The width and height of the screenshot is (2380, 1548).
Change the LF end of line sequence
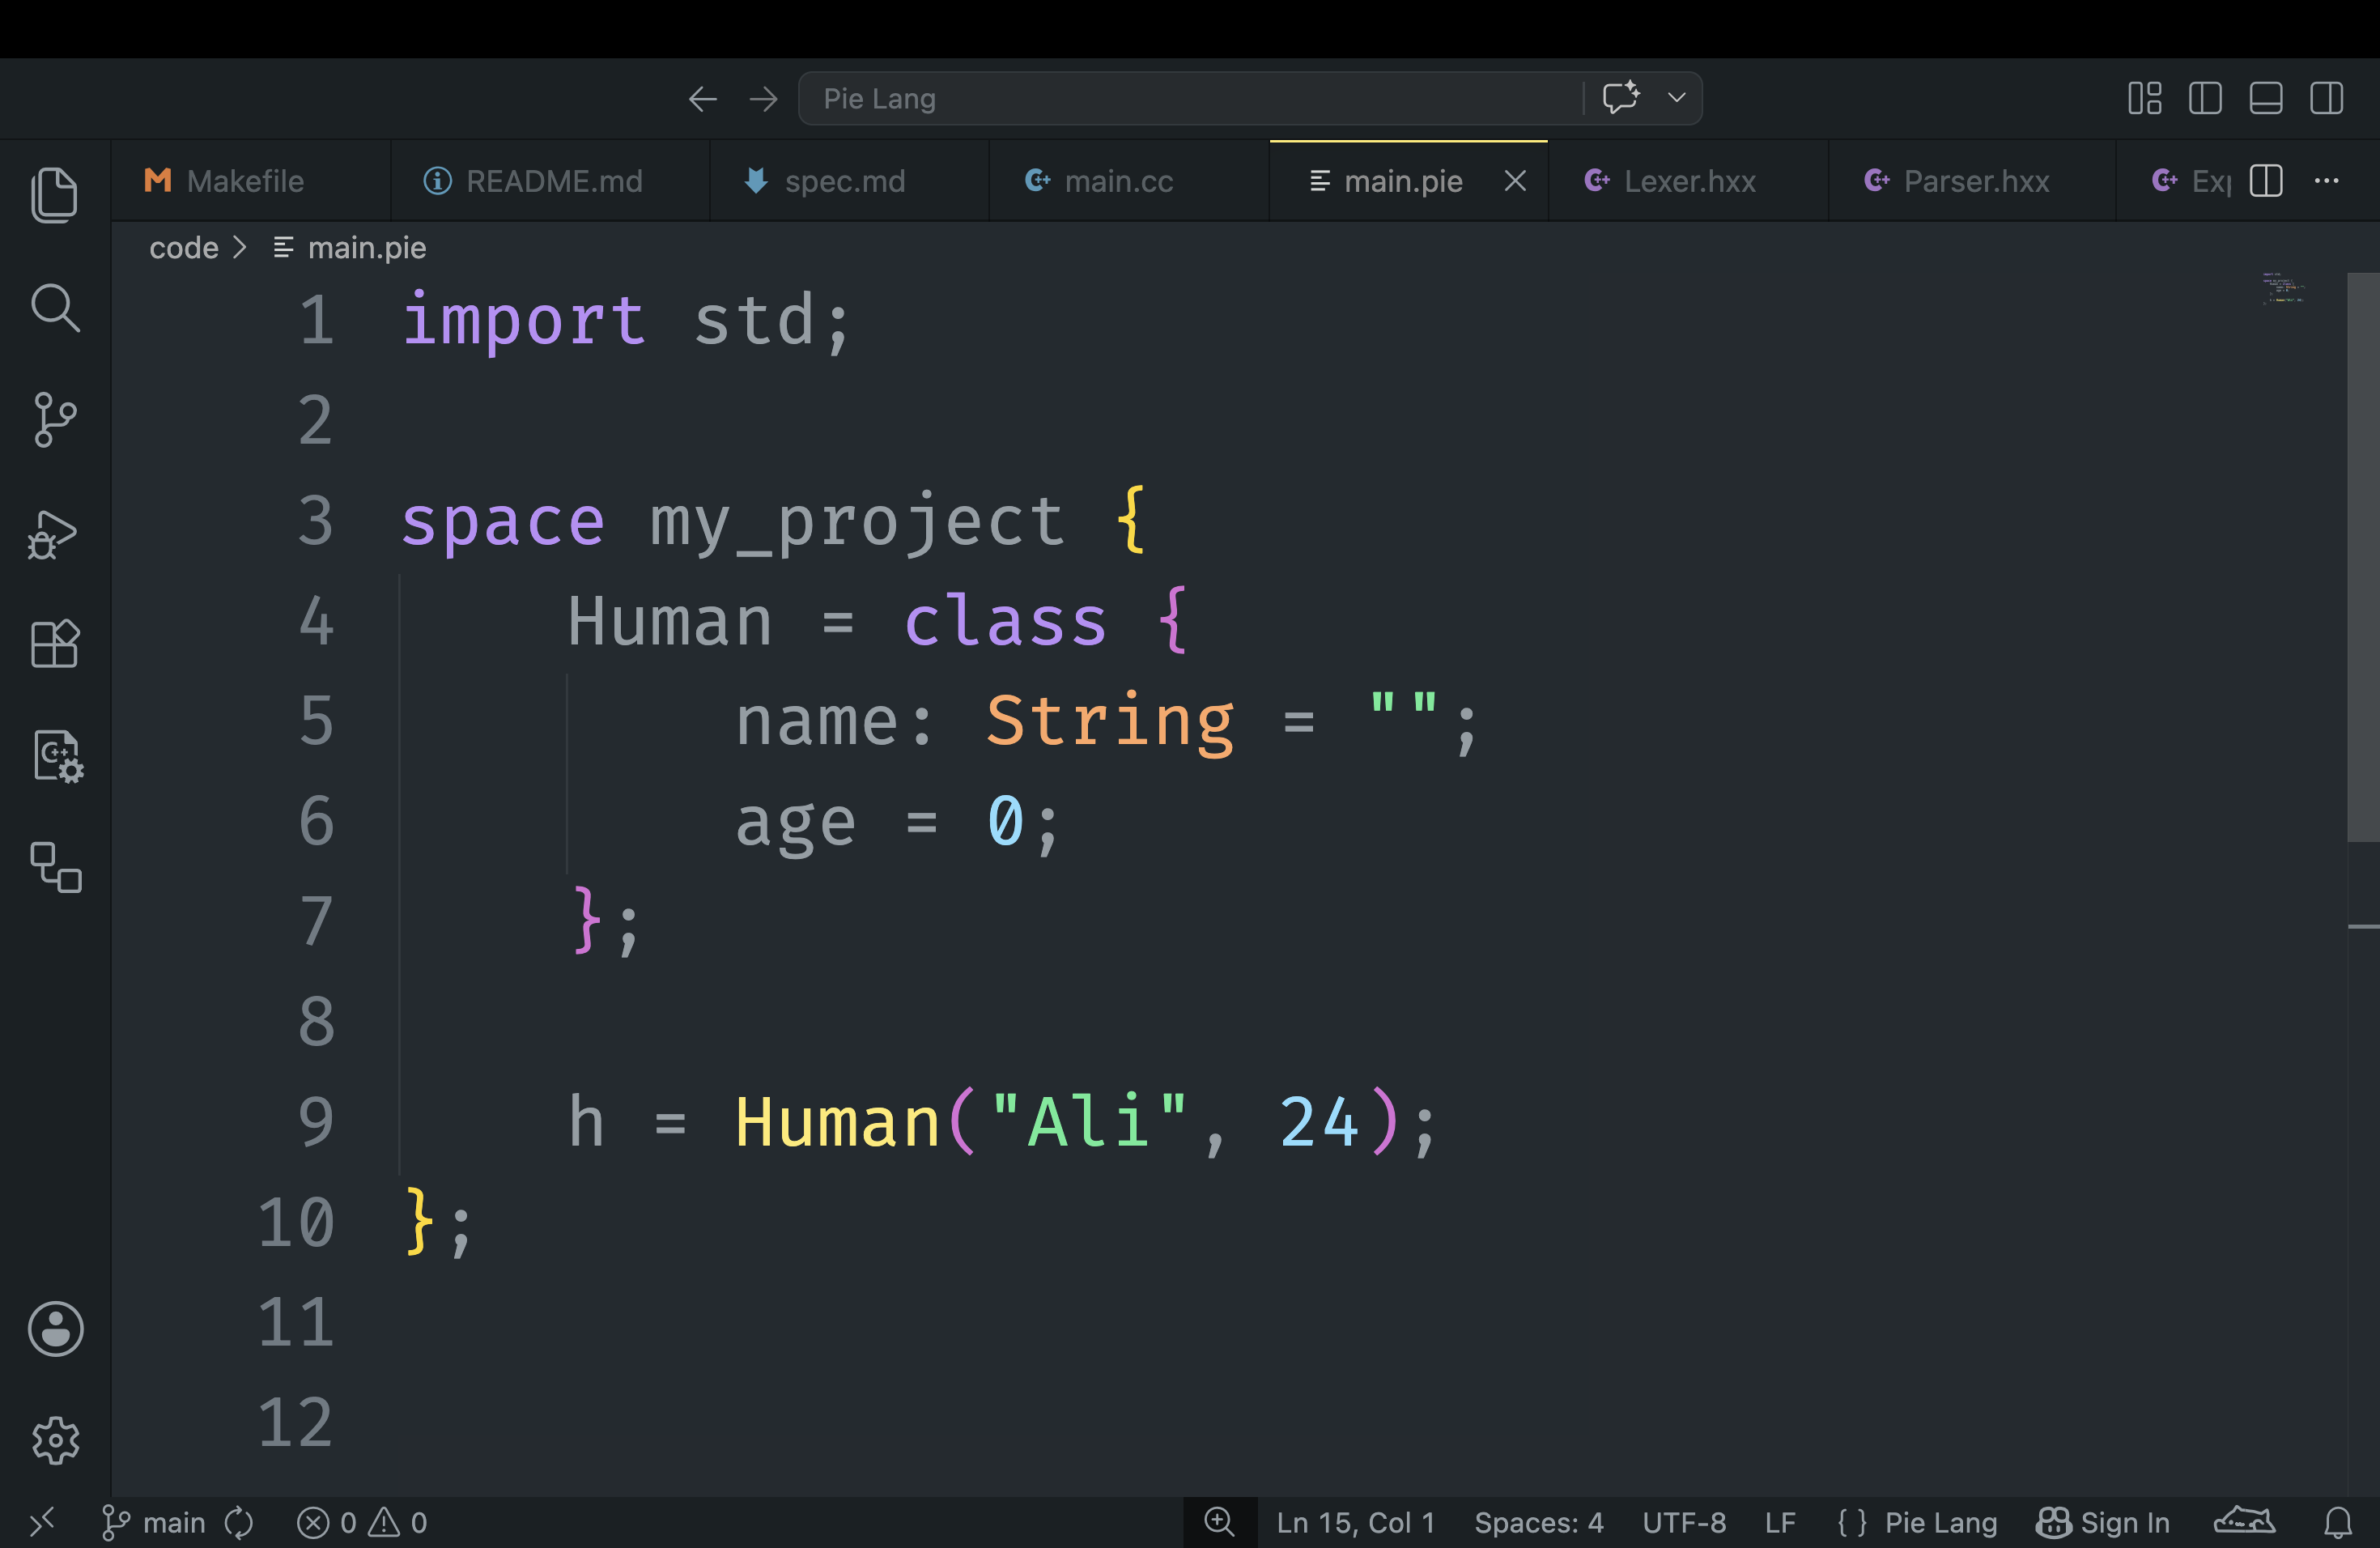coord(1780,1522)
